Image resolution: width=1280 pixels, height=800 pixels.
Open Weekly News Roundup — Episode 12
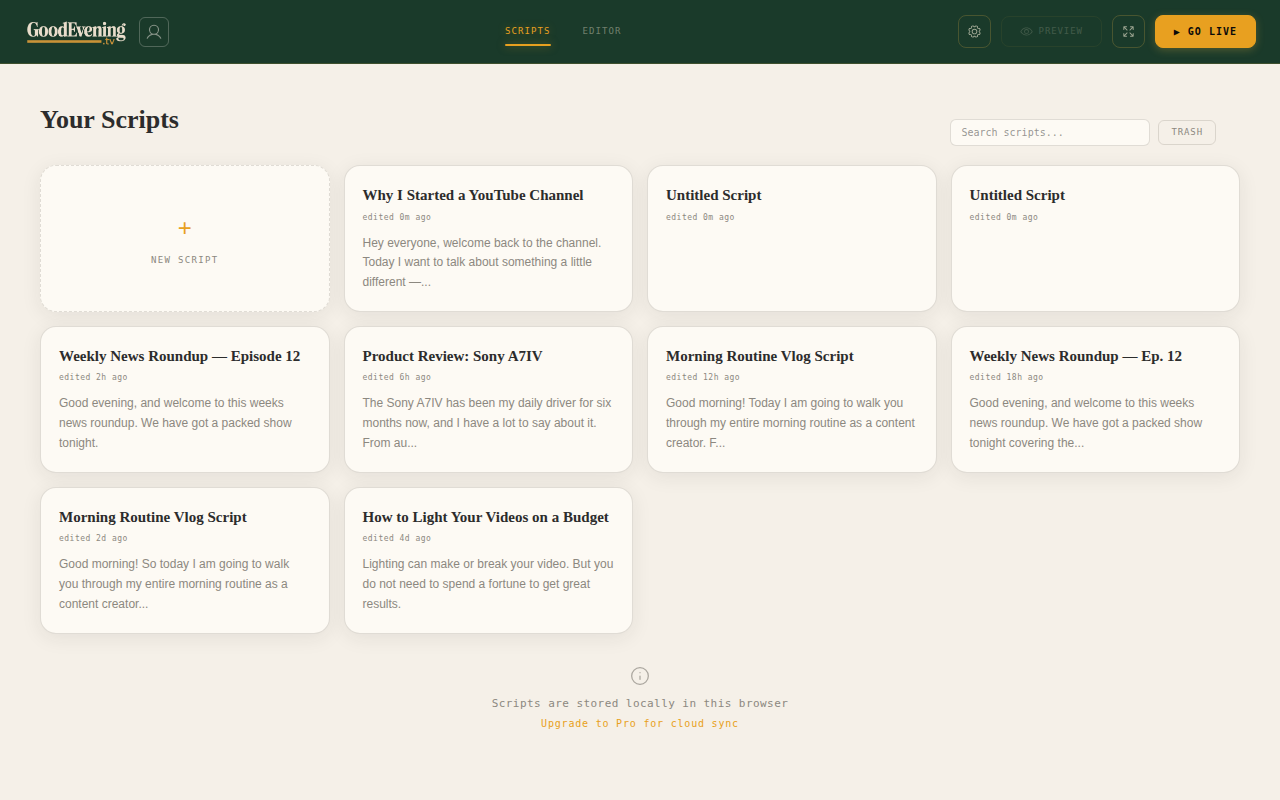pos(184,399)
